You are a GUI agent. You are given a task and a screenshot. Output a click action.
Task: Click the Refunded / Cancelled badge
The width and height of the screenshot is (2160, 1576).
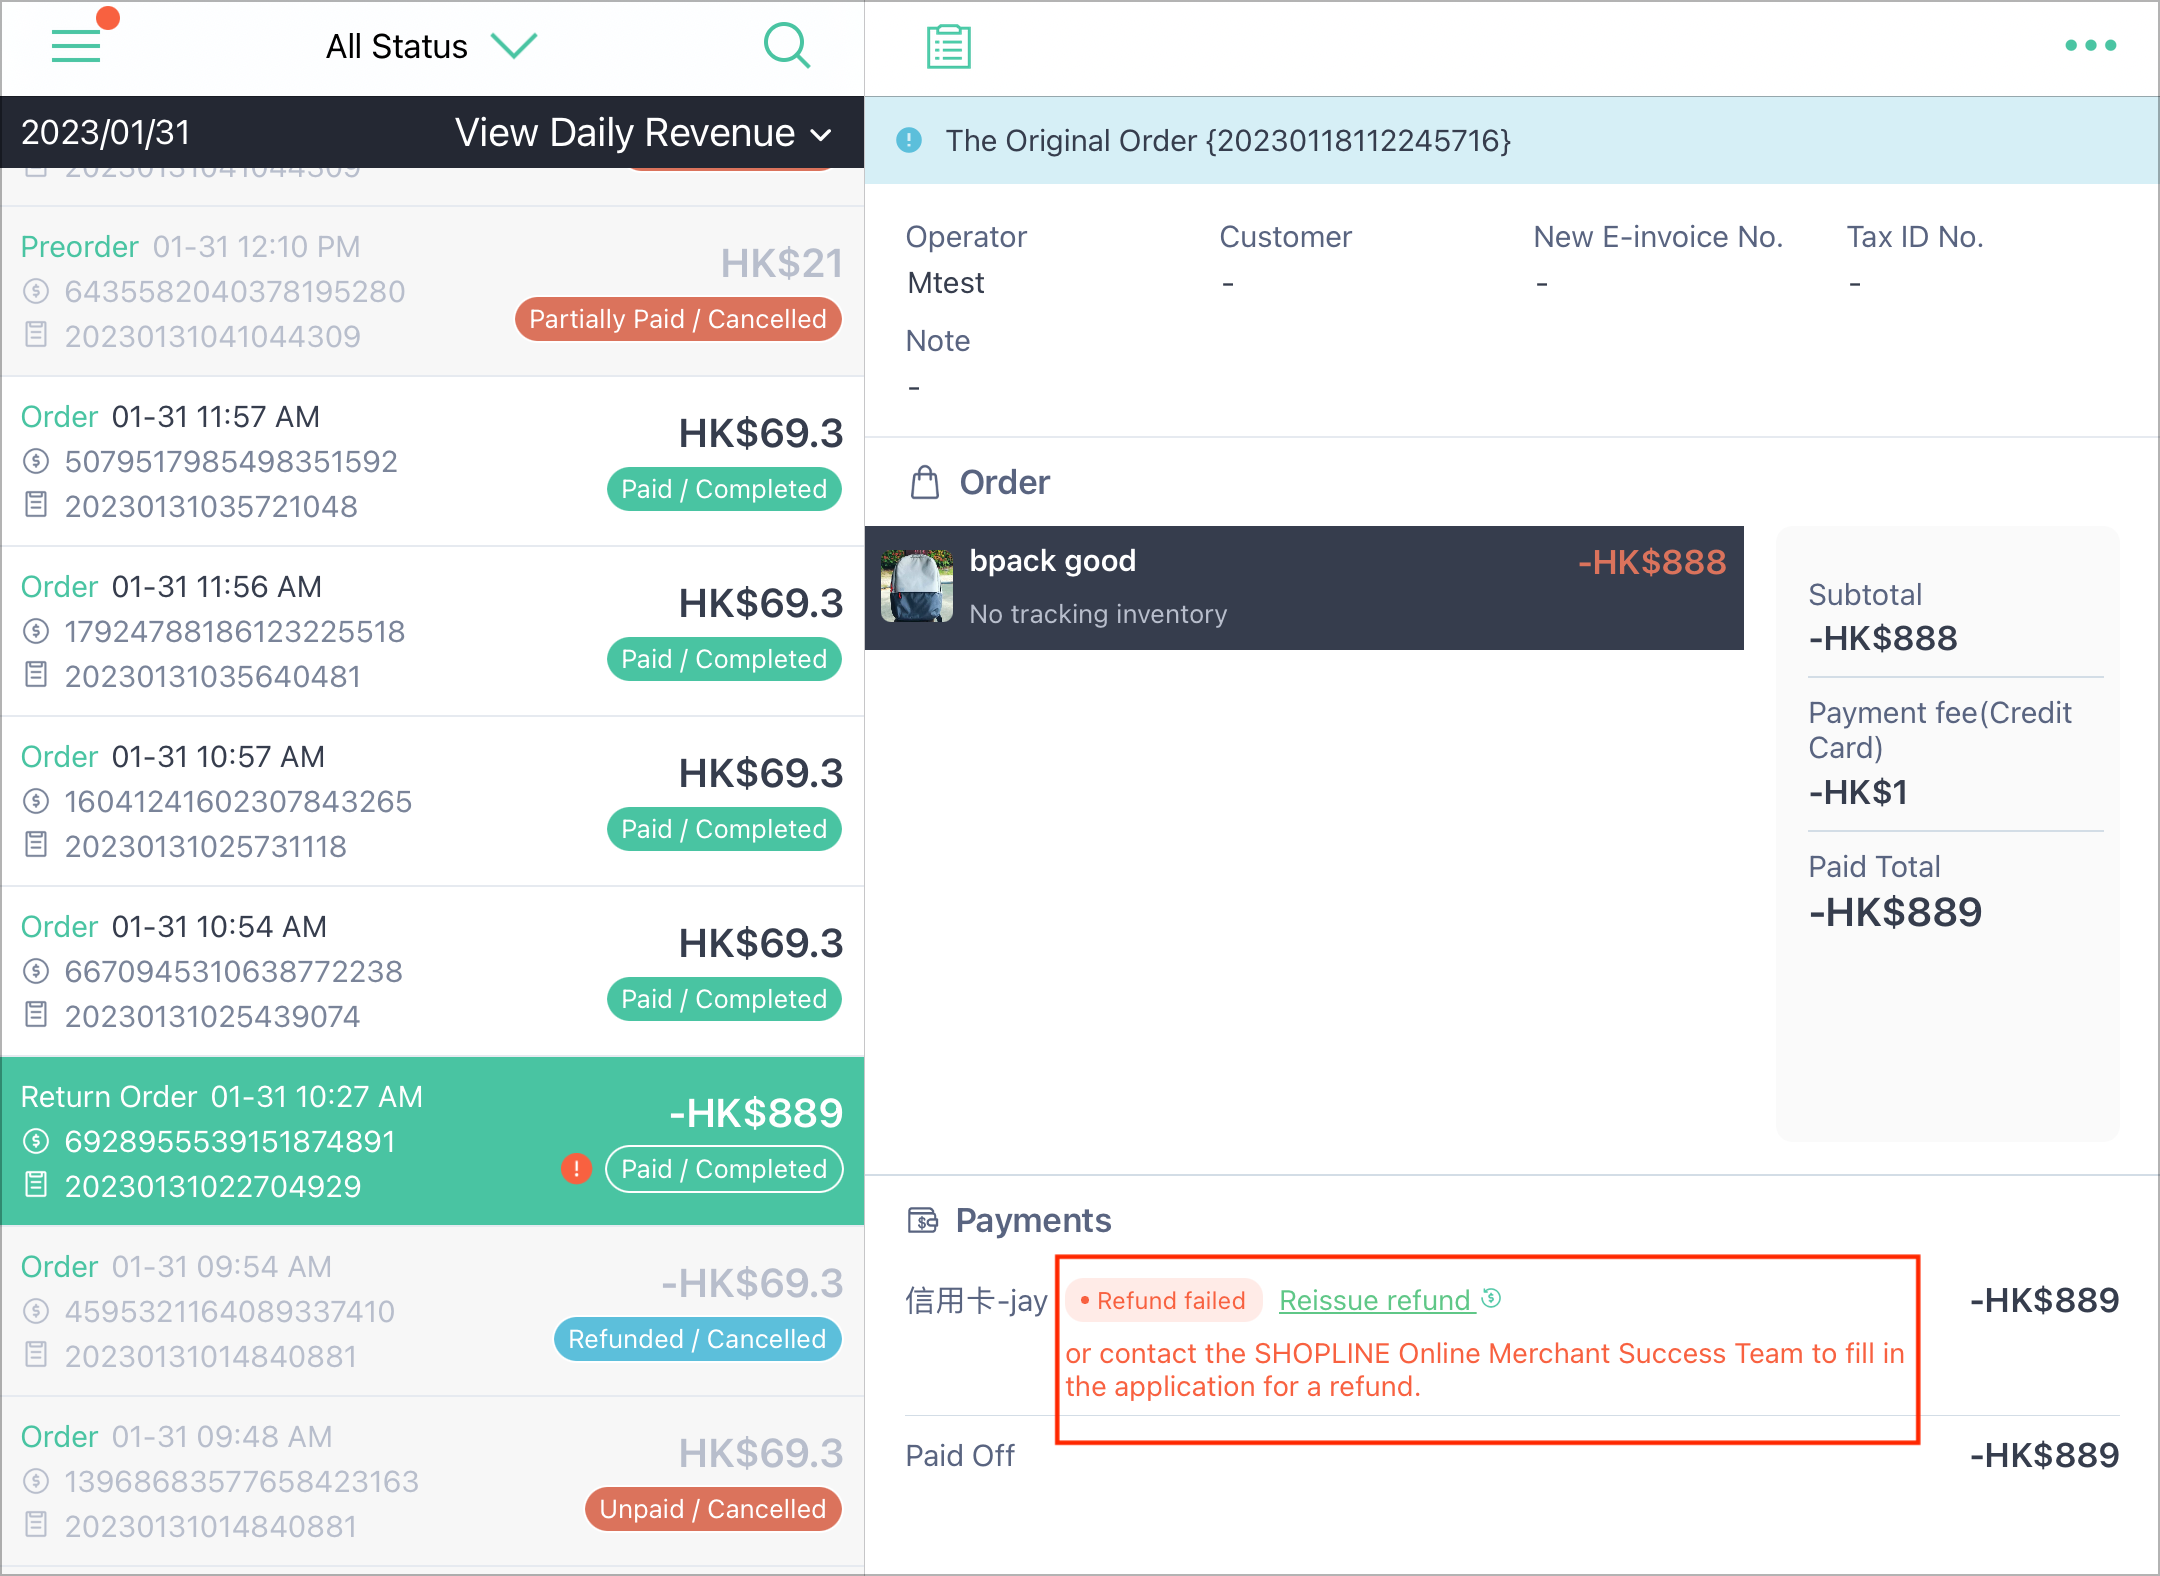point(698,1339)
